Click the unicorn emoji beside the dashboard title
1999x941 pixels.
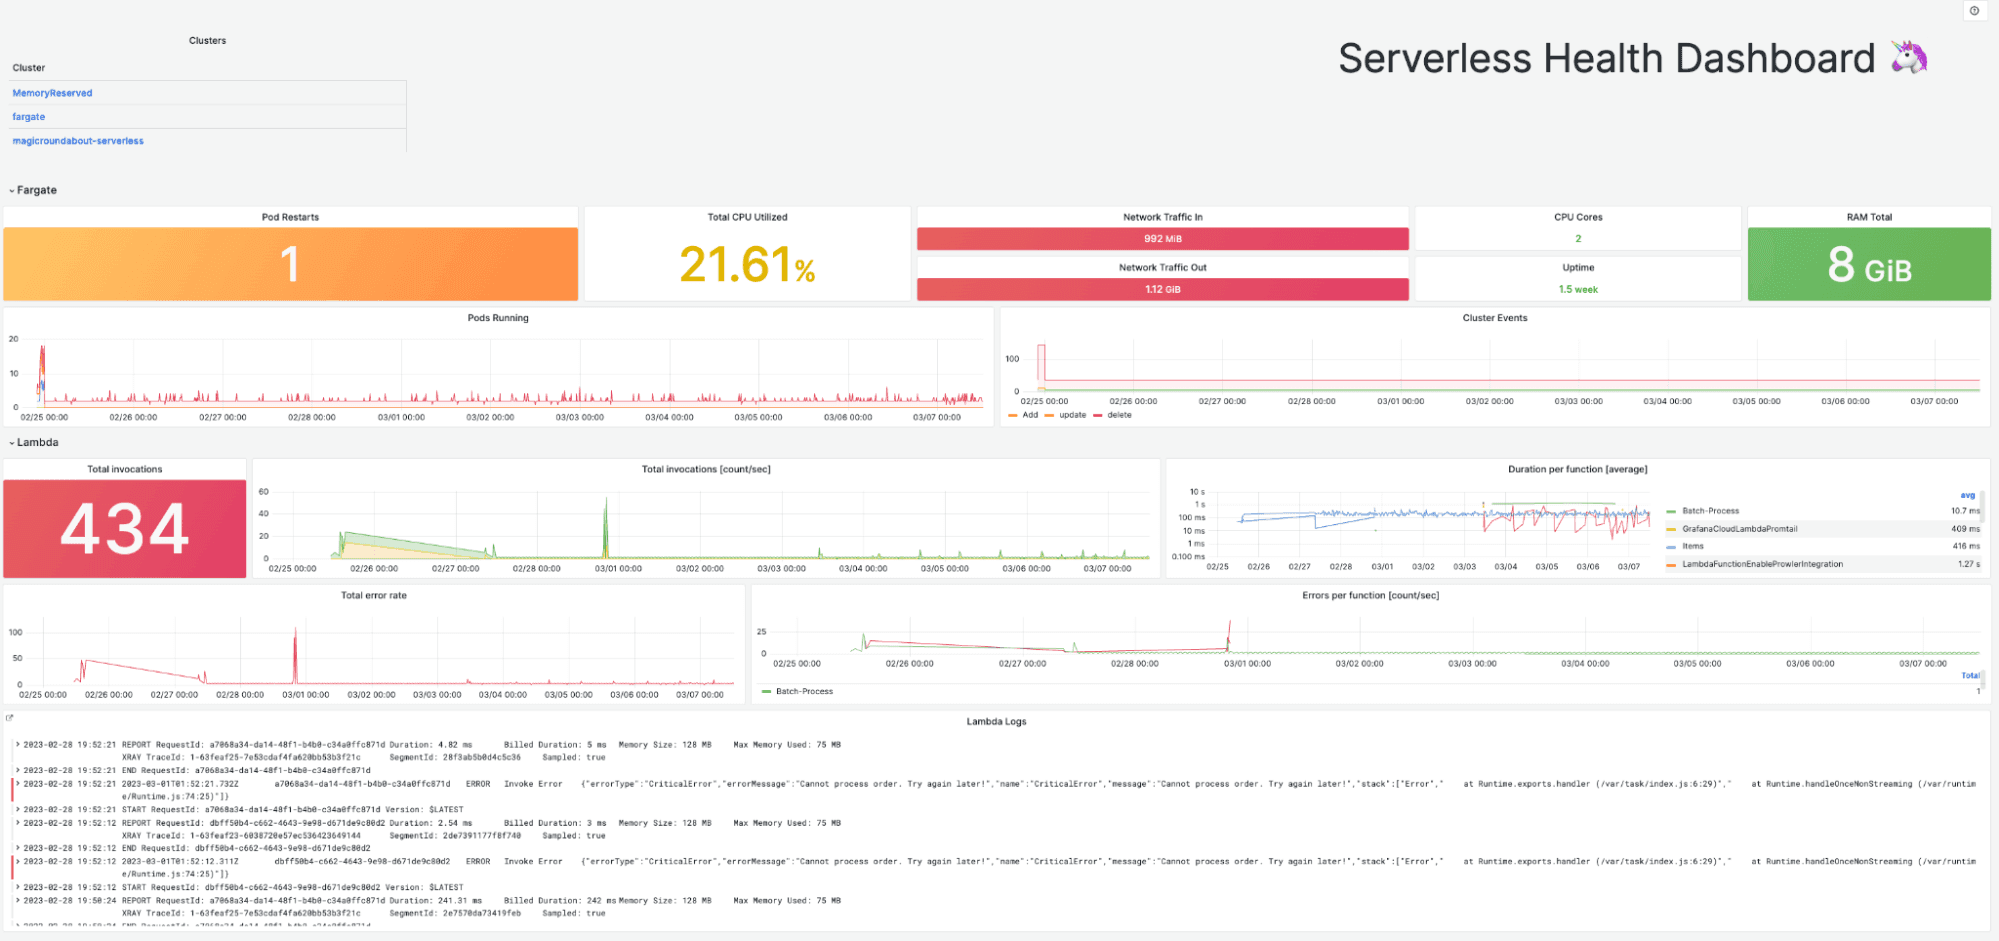tap(1908, 56)
